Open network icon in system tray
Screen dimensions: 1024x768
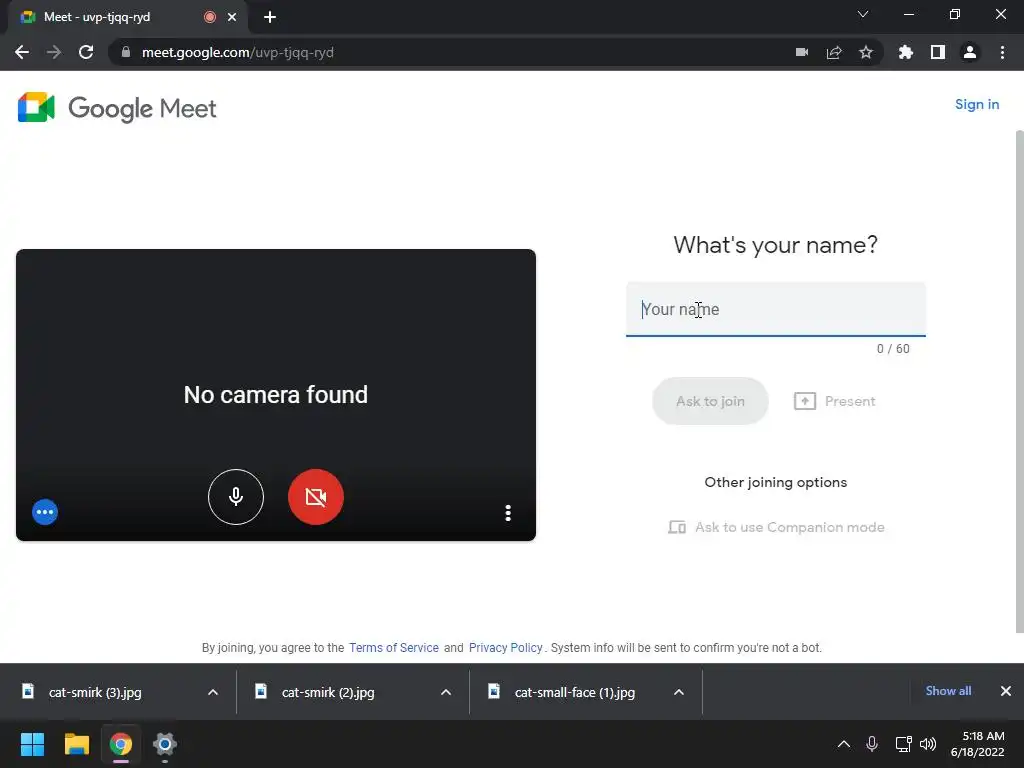(903, 744)
